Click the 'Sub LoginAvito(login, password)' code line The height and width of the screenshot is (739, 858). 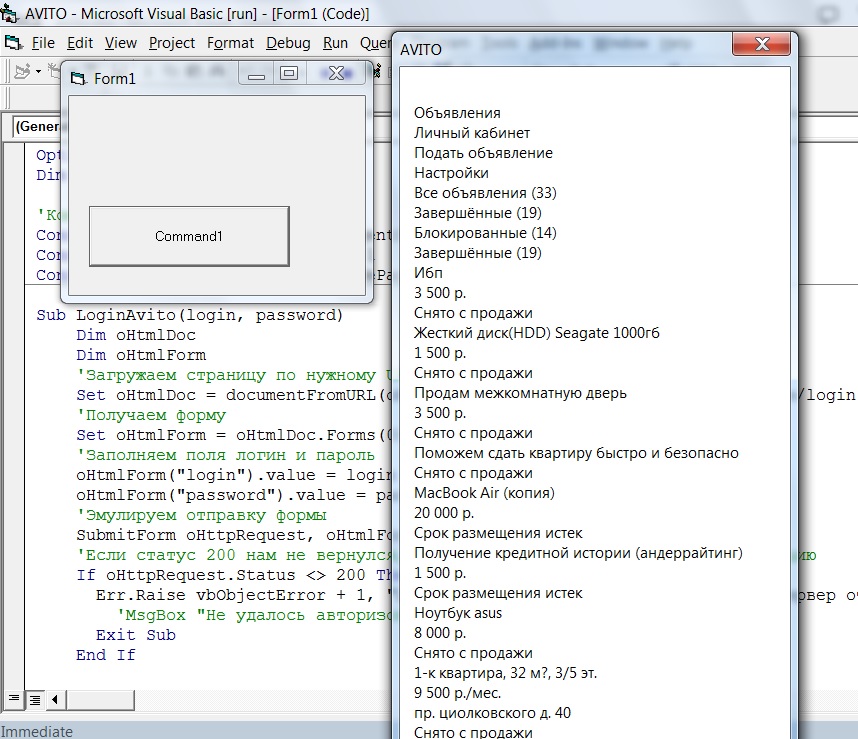click(189, 315)
